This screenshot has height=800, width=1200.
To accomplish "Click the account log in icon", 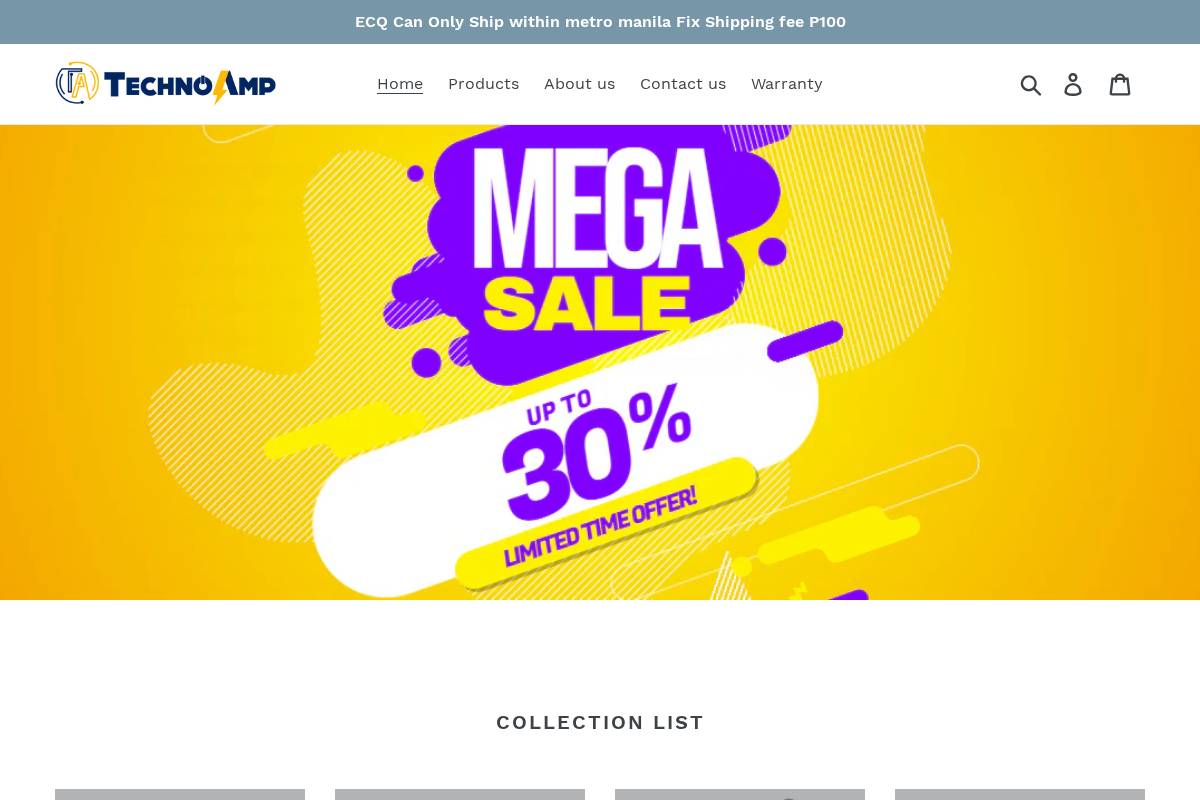I will pos(1073,85).
